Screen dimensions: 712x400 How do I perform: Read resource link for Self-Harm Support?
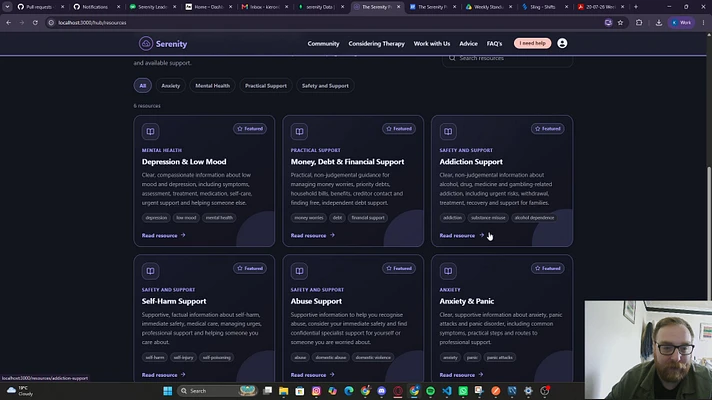tap(163, 375)
